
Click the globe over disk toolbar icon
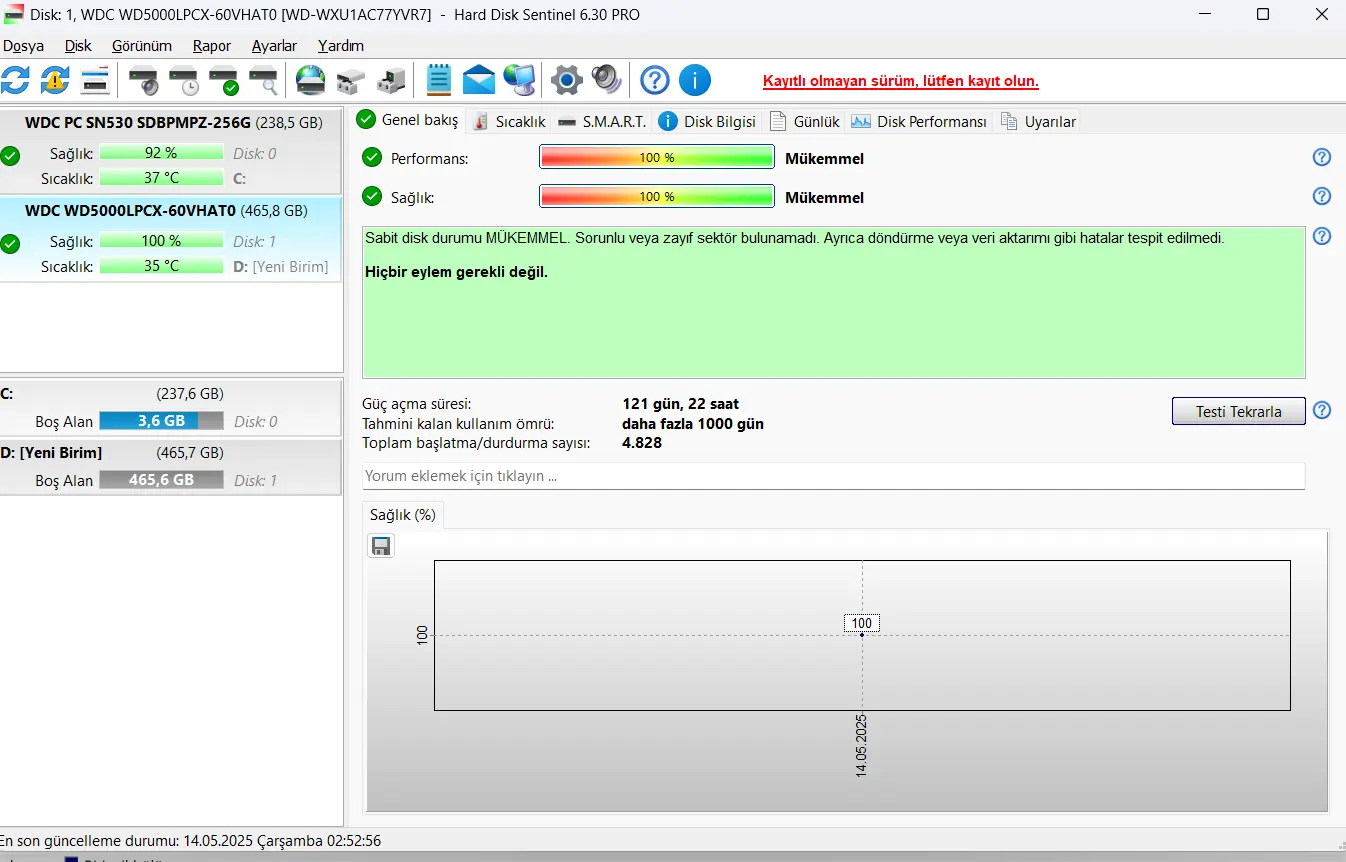pyautogui.click(x=311, y=80)
